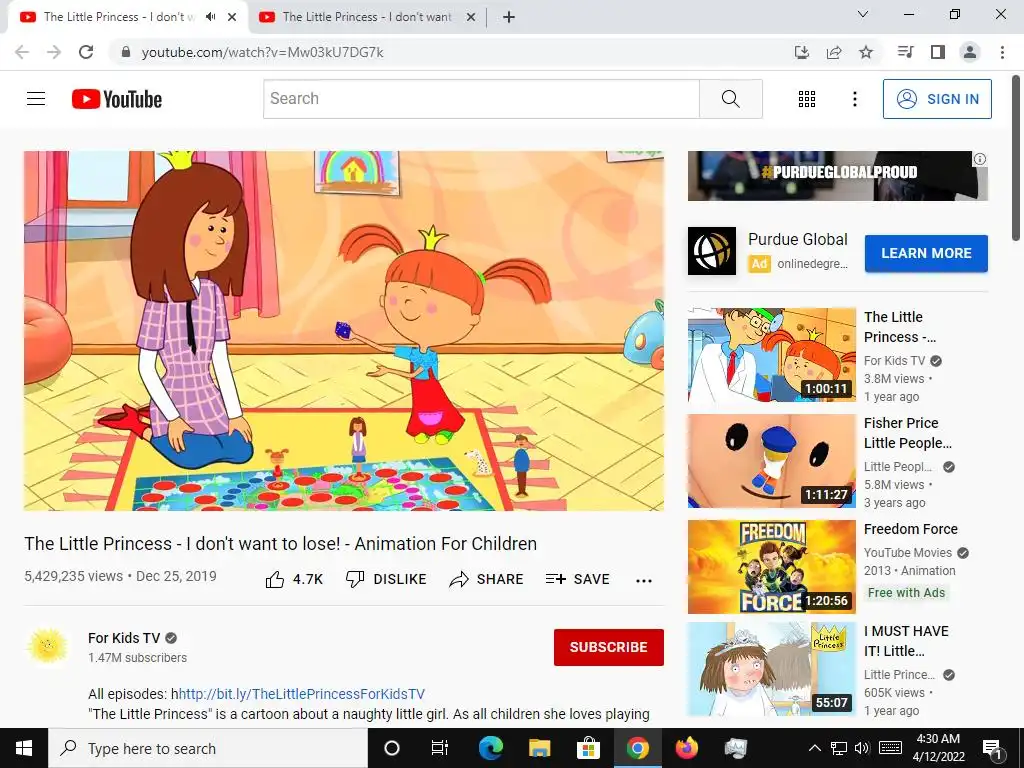Image resolution: width=1024 pixels, height=768 pixels.
Task: Launch Microsoft Edge from the taskbar
Action: click(490, 748)
